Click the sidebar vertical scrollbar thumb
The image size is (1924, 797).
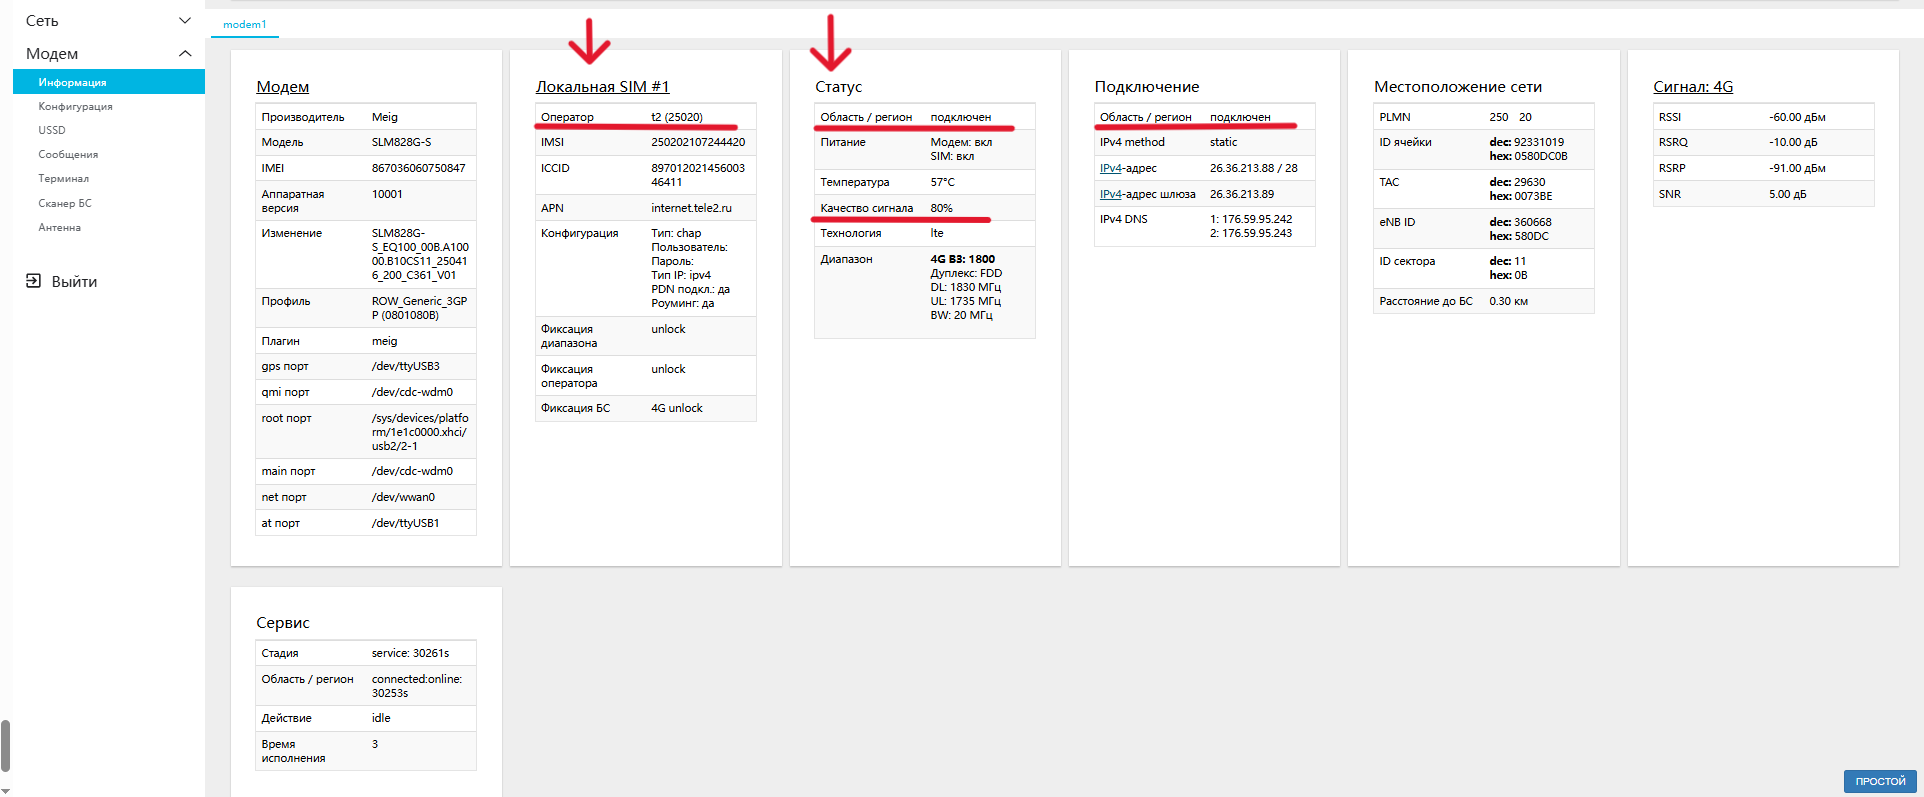pyautogui.click(x=5, y=745)
